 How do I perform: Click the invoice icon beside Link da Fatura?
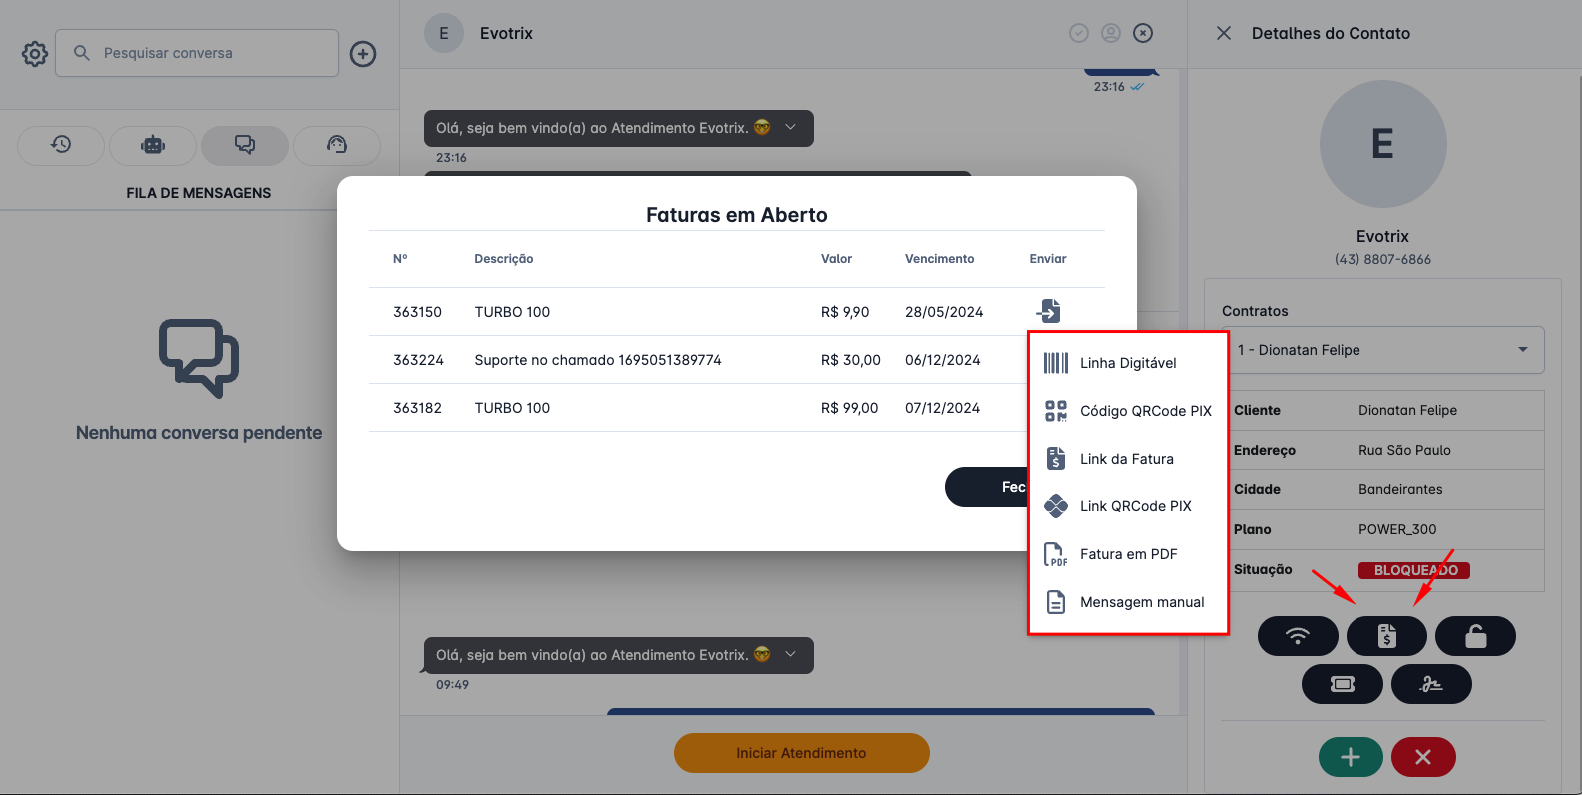click(x=1056, y=459)
